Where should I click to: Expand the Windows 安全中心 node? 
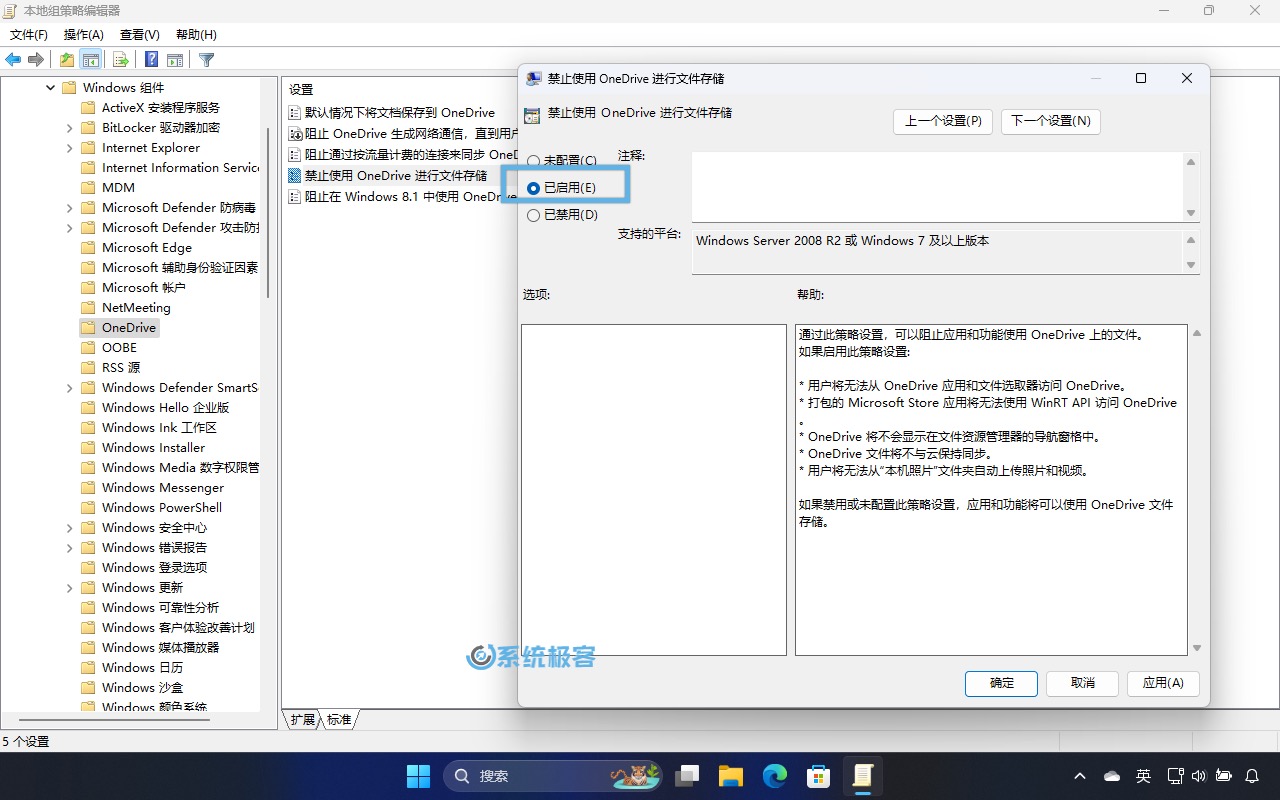69,528
